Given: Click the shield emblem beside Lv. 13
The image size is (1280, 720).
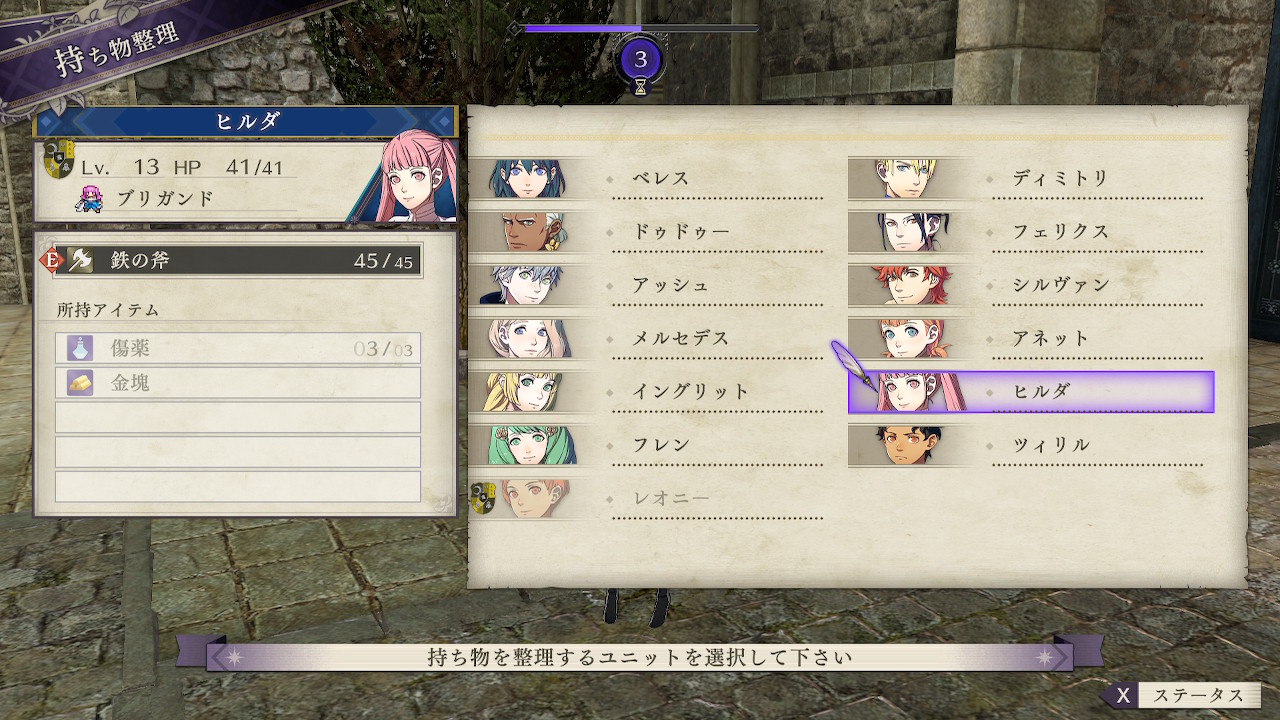Looking at the screenshot, I should click(60, 161).
